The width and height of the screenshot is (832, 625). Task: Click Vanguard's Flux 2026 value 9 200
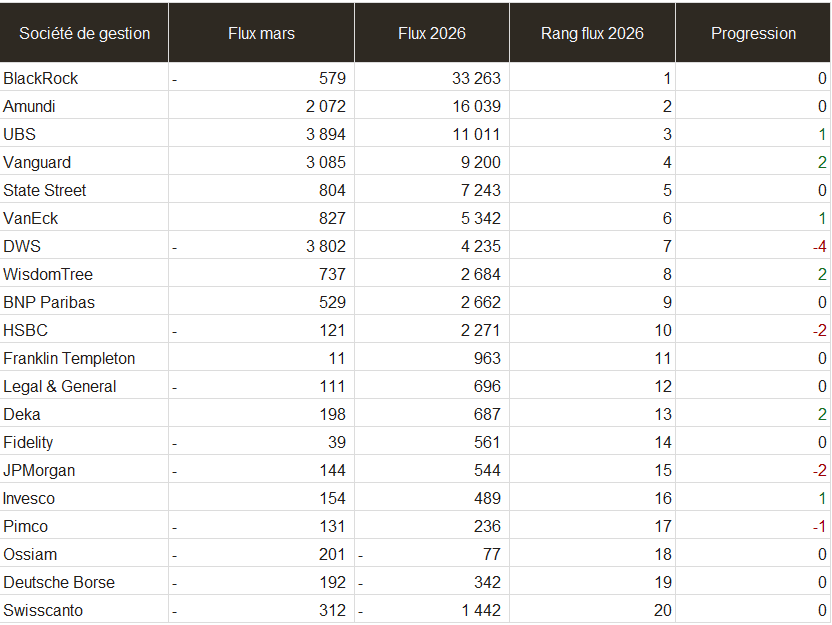coord(480,162)
